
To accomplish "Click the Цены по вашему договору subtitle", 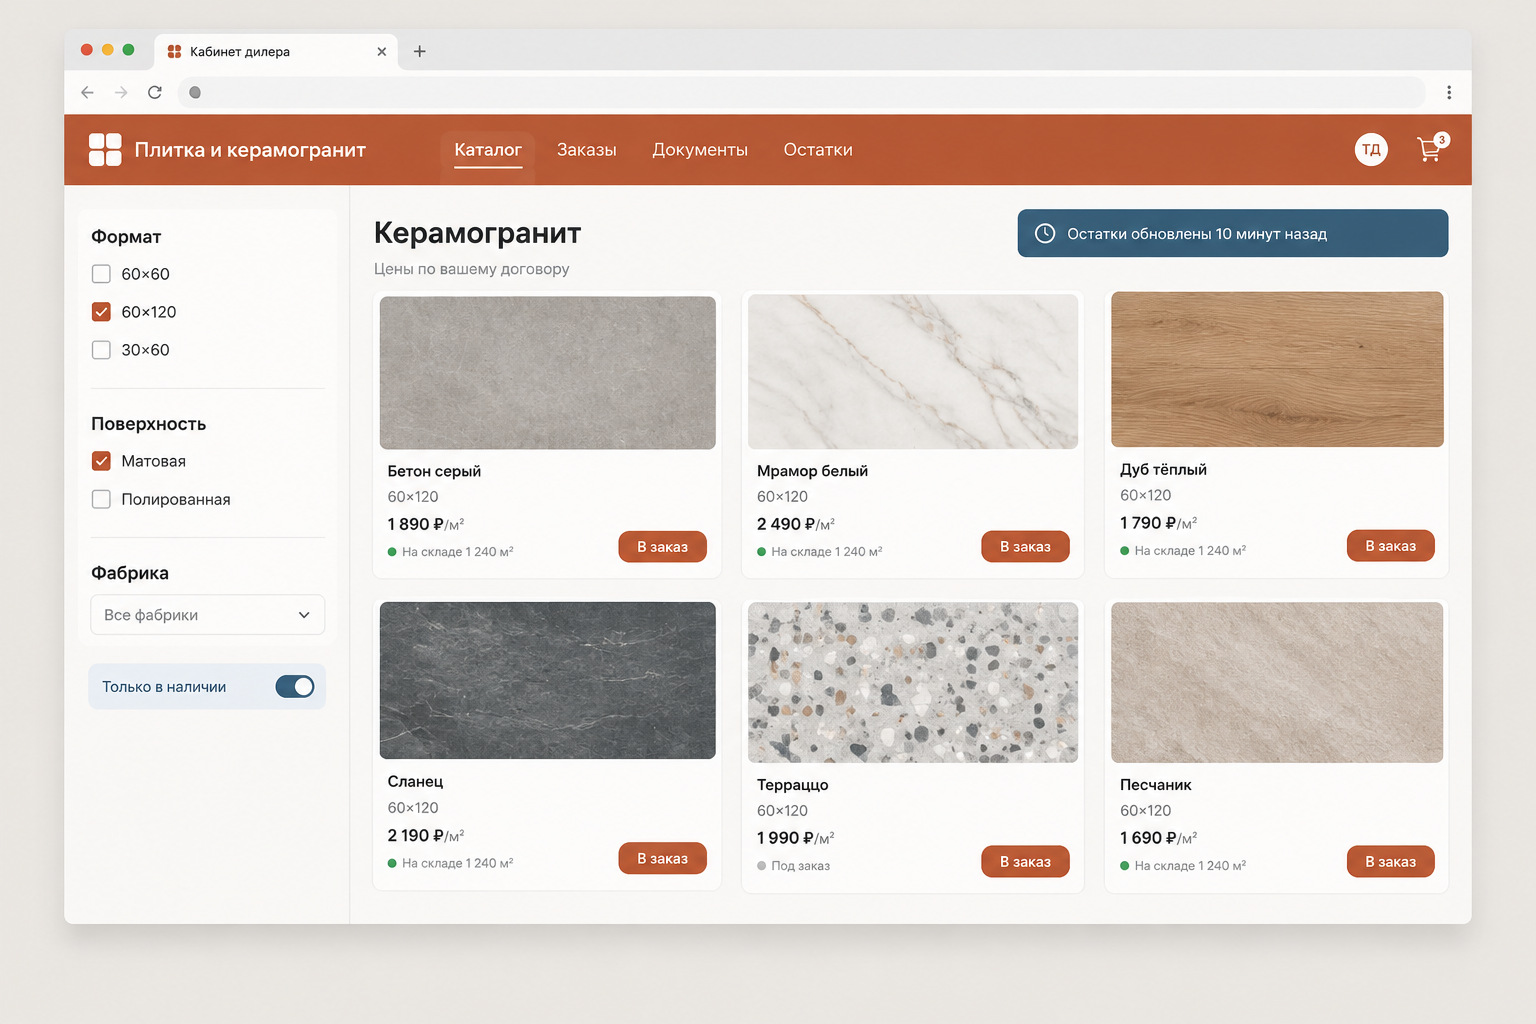I will [x=472, y=269].
